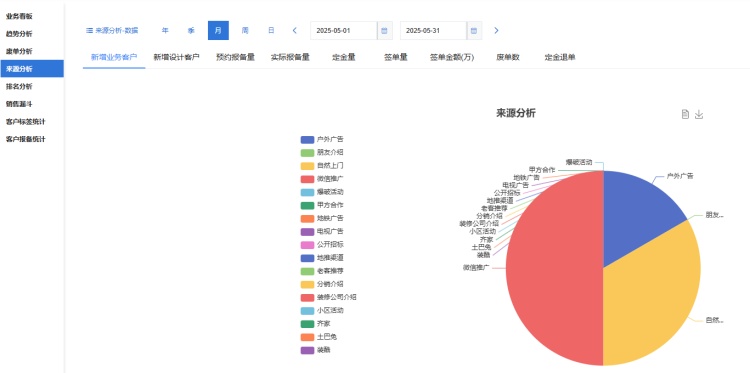Click the list icon beside 来源分析-数据

pos(89,31)
